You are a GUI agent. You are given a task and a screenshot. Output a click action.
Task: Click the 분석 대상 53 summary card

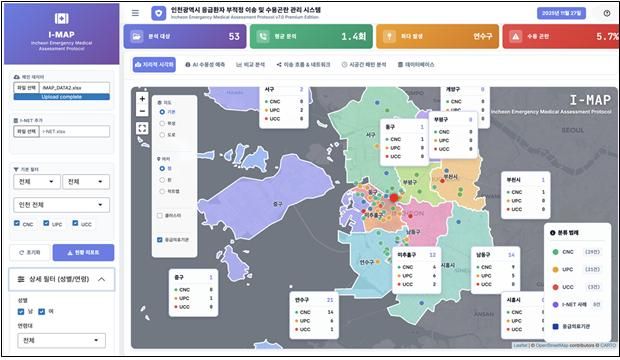185,36
